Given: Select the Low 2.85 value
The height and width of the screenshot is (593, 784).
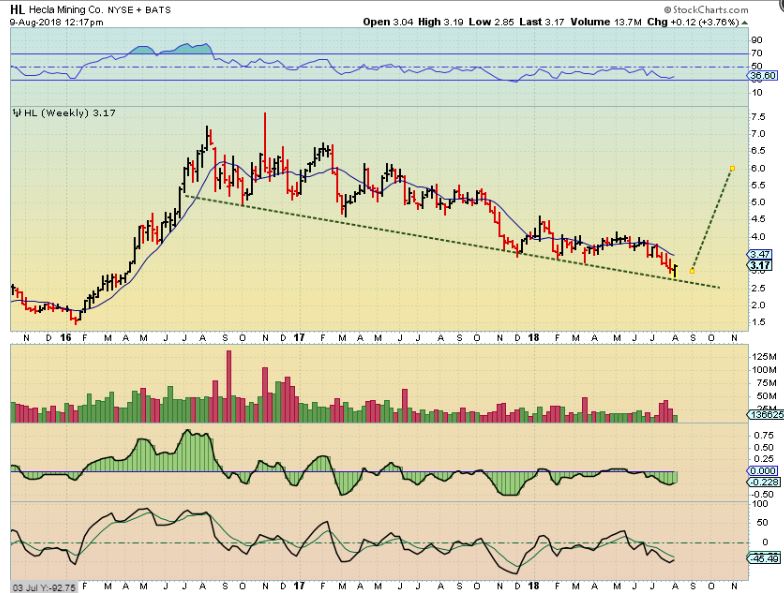Looking at the screenshot, I should pos(492,22).
